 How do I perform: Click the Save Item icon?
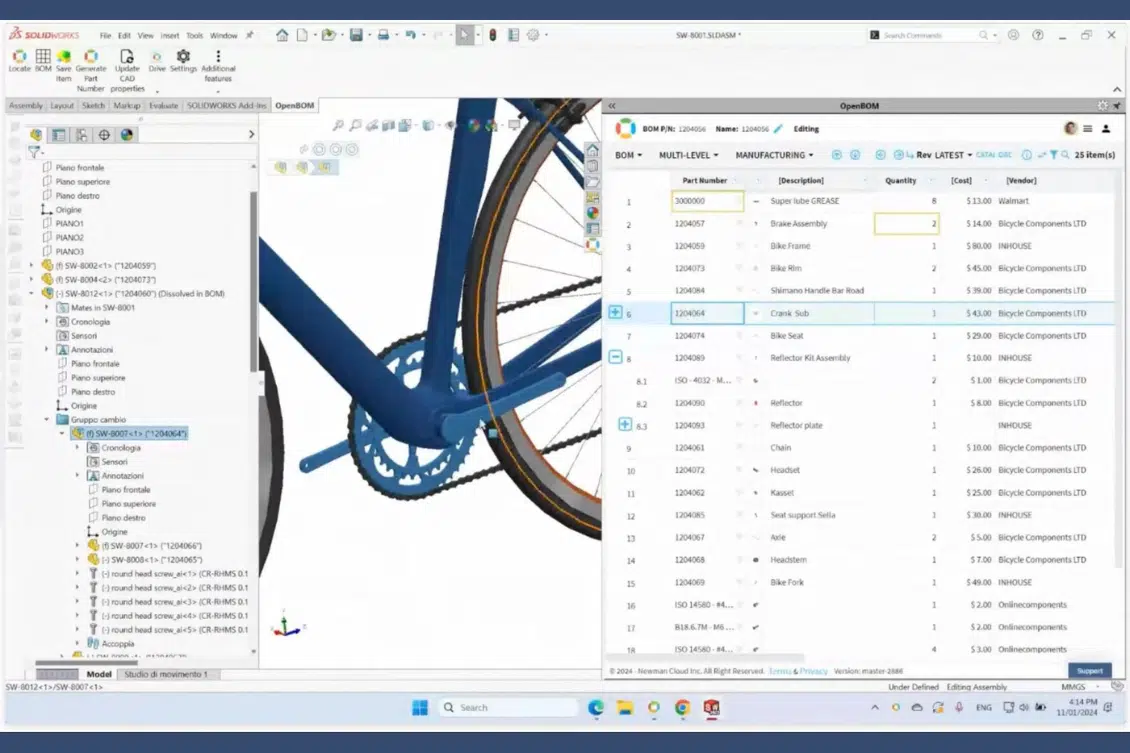pos(63,56)
